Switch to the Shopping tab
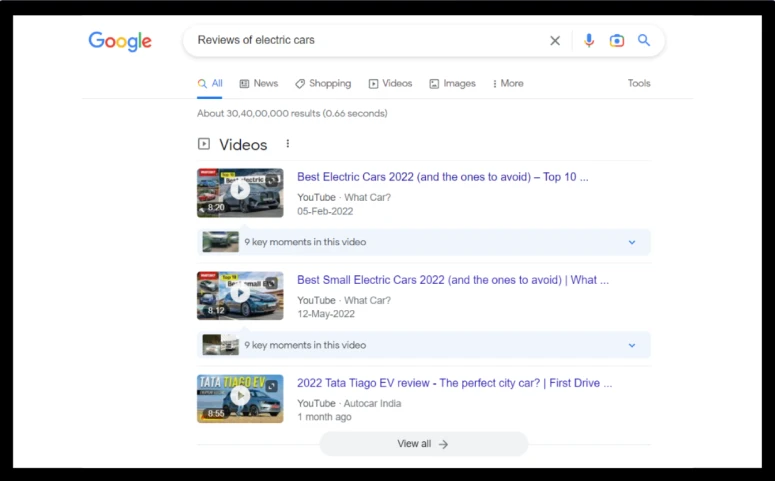Image resolution: width=775 pixels, height=481 pixels. click(x=323, y=84)
